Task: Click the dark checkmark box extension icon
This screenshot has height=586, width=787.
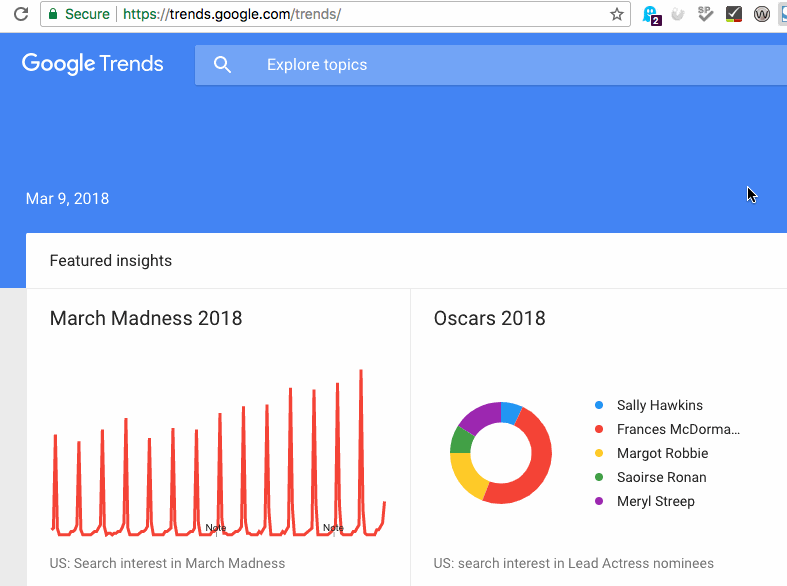Action: [x=734, y=15]
